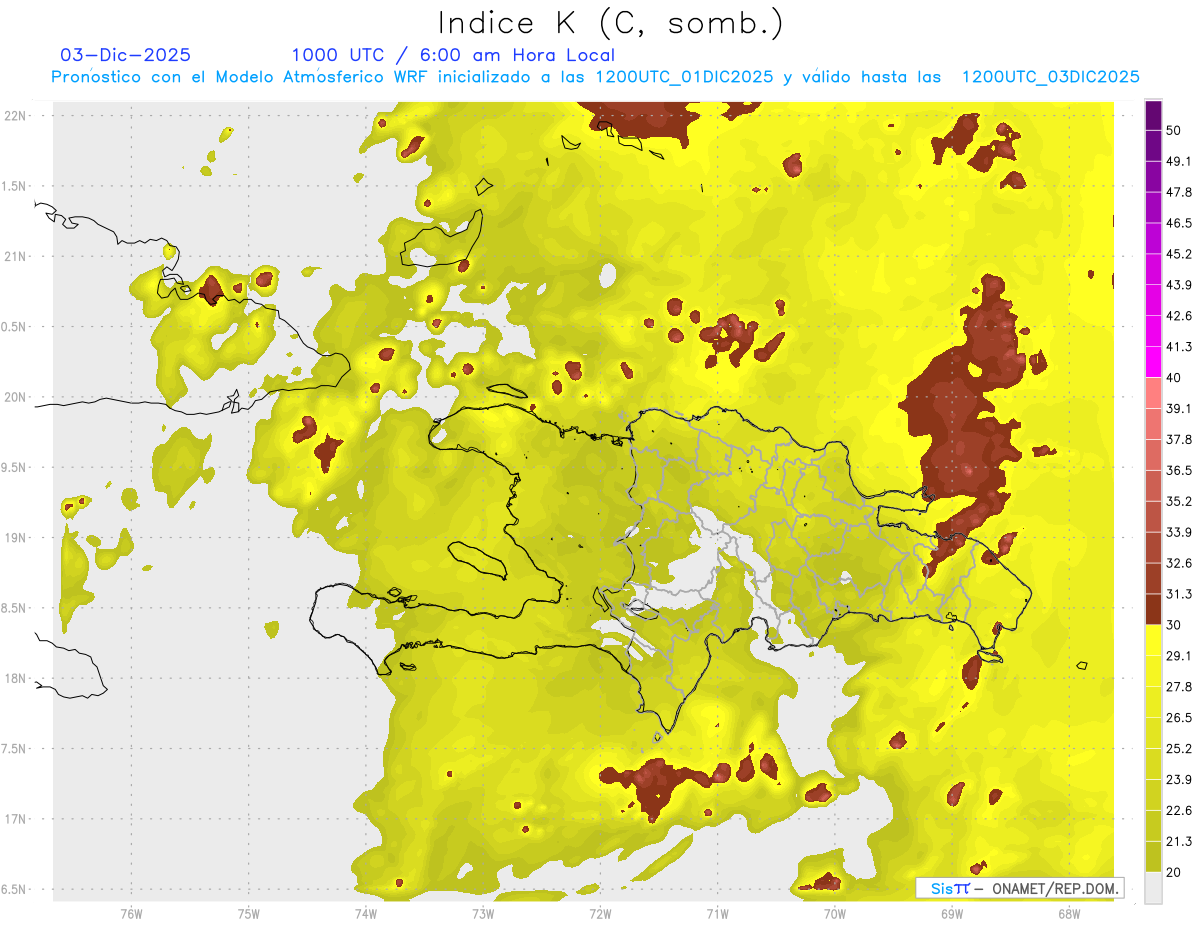The height and width of the screenshot is (927, 1200).
Task: Click the color bar value "50"
Action: click(1175, 131)
